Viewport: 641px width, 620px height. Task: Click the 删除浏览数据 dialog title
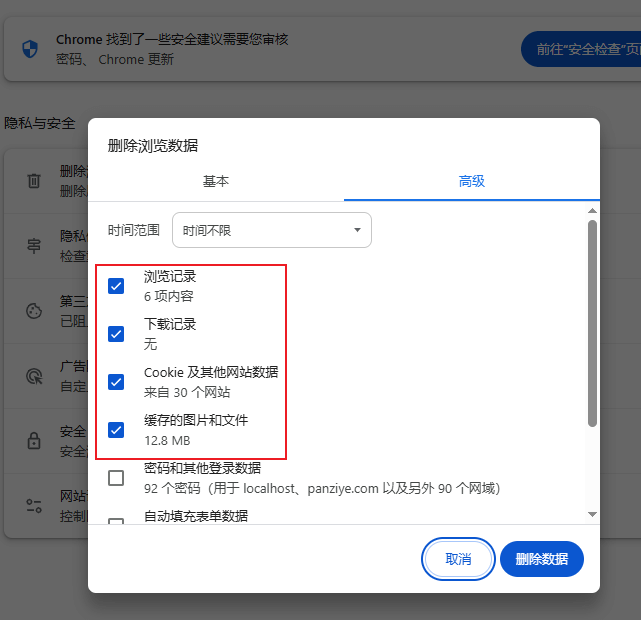(152, 145)
